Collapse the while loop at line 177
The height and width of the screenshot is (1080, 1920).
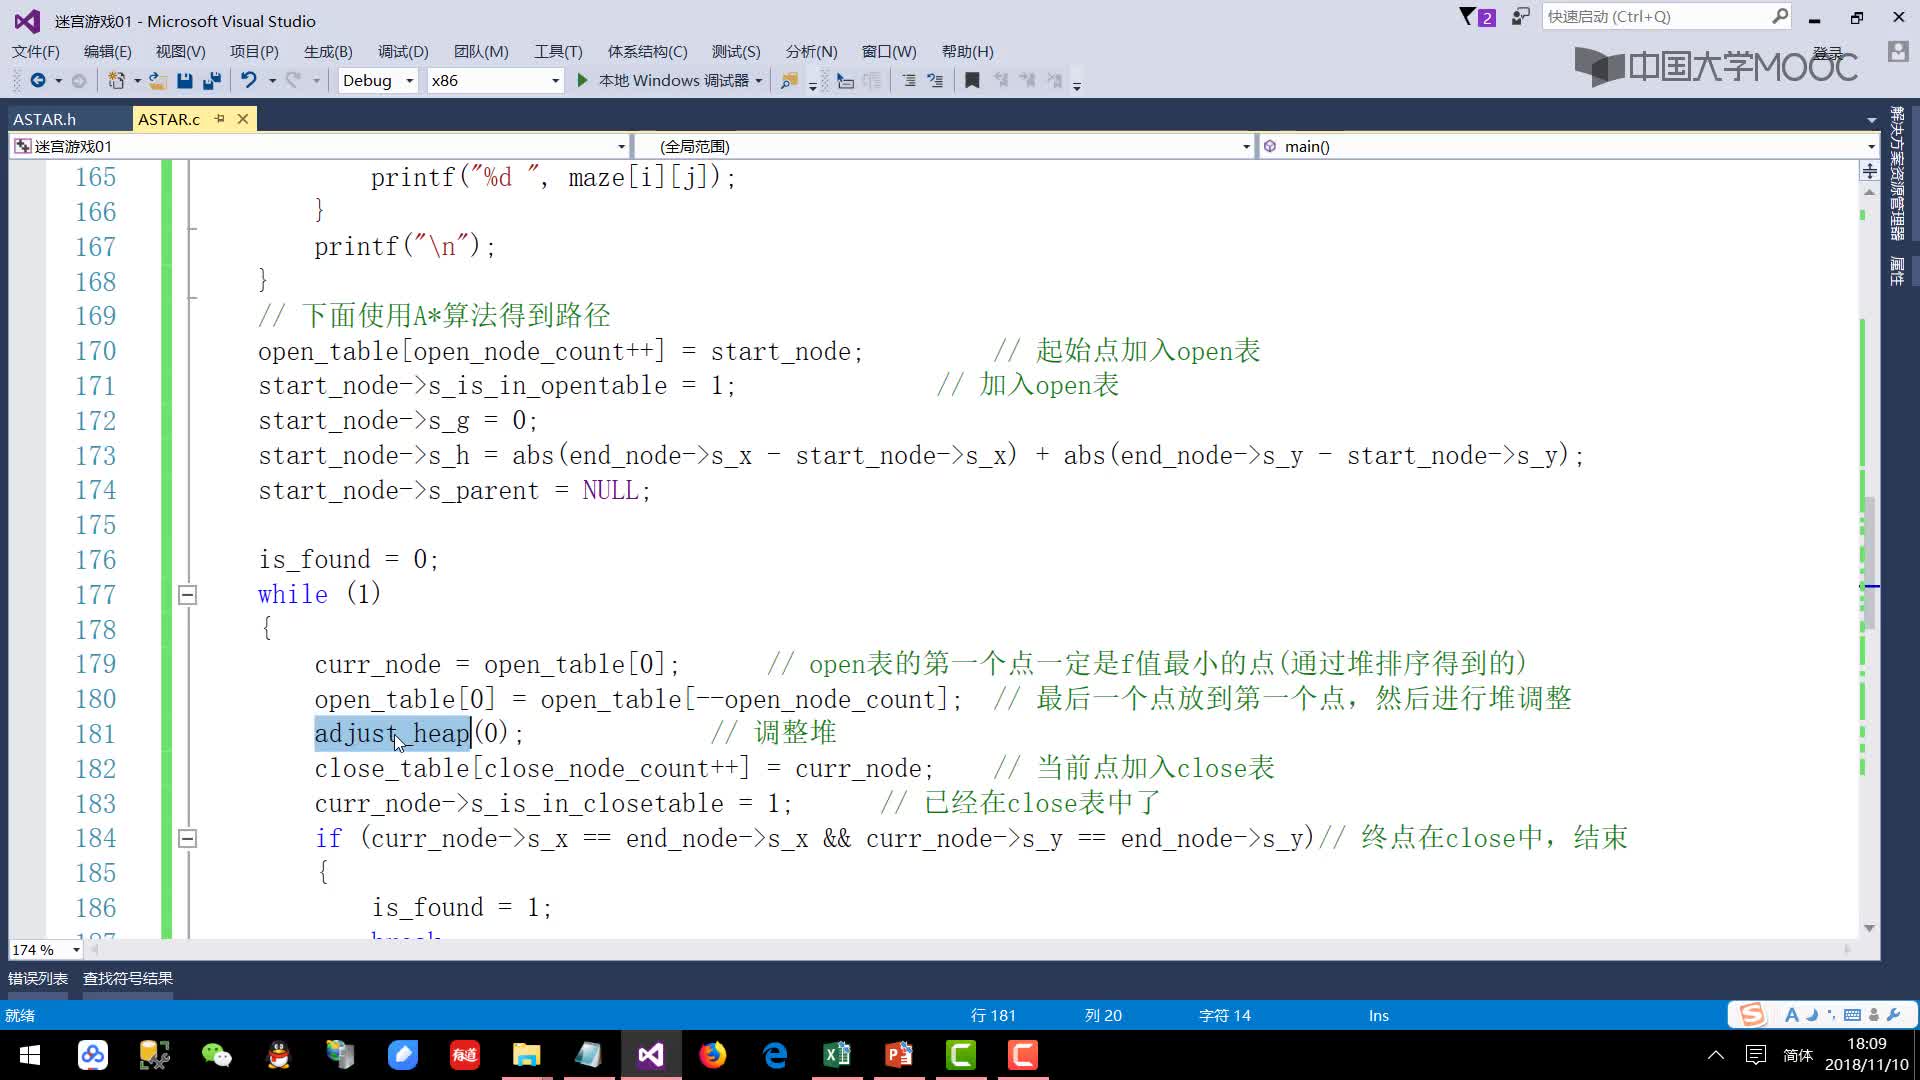(187, 595)
